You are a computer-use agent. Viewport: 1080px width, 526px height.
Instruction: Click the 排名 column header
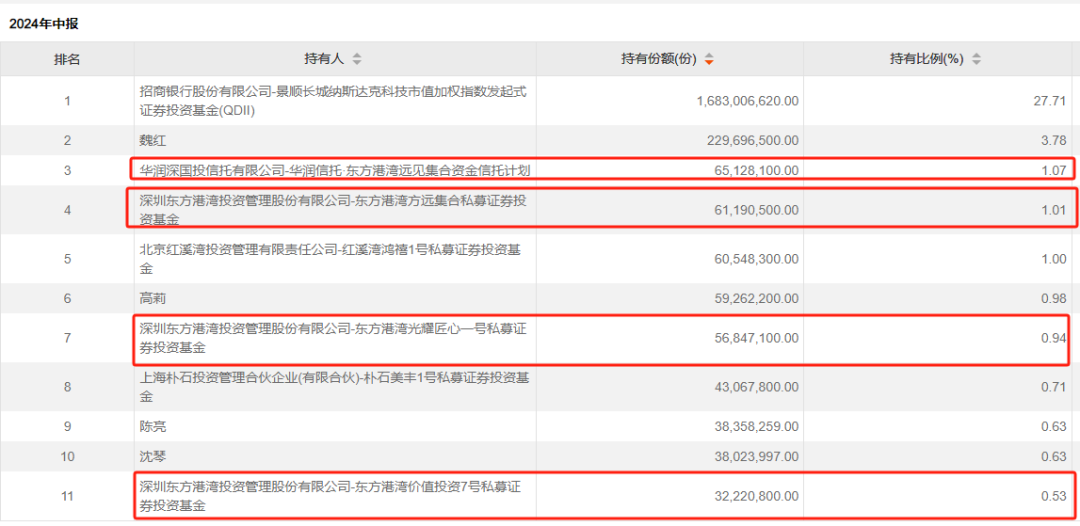68,60
